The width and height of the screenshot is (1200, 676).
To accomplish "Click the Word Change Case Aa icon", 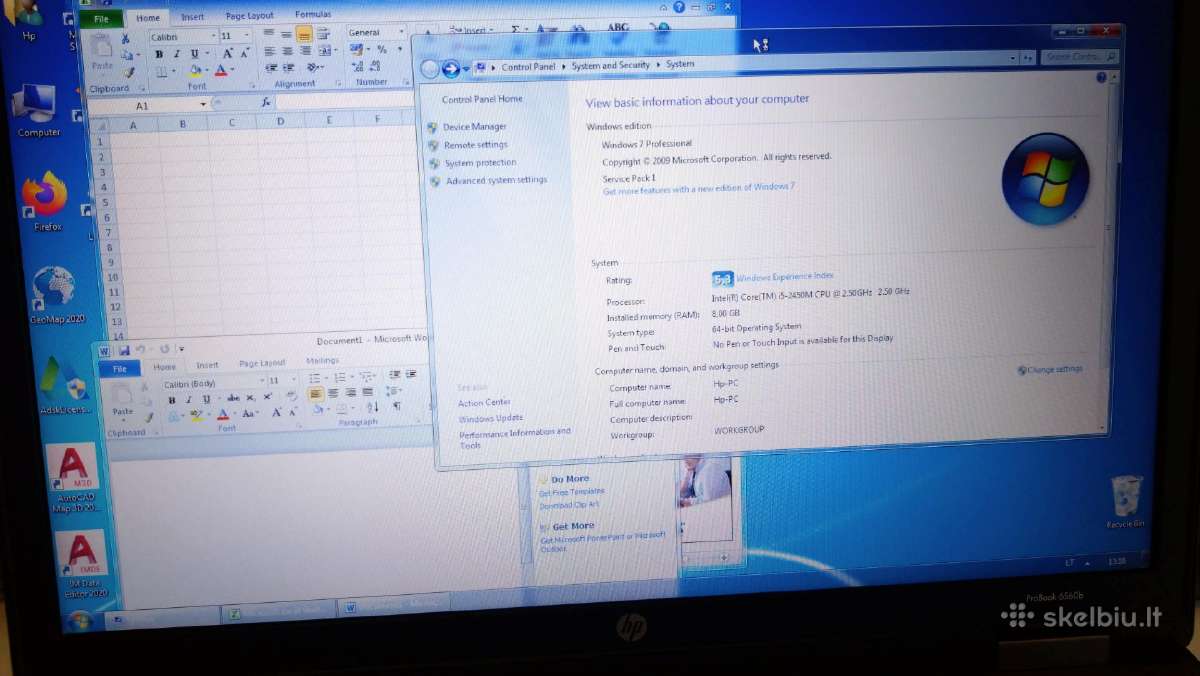I will 249,413.
